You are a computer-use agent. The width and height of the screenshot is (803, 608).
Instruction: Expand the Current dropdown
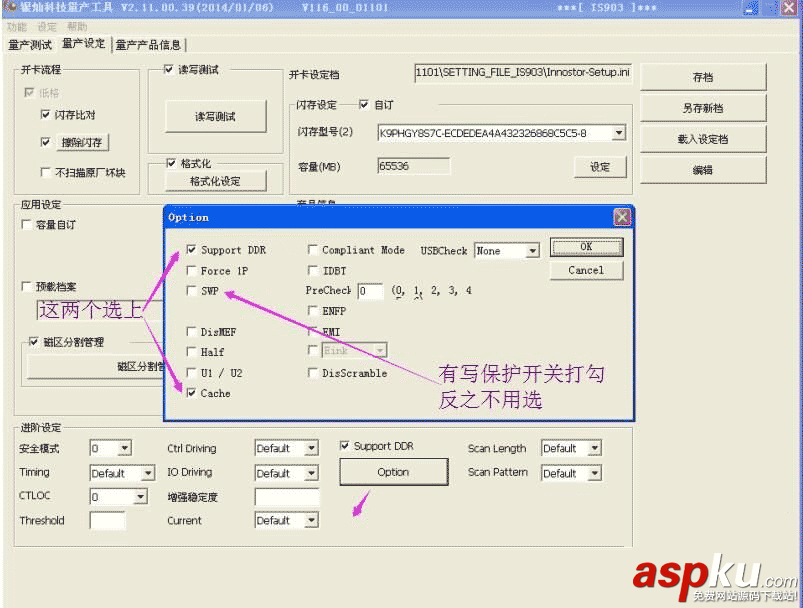pos(311,520)
